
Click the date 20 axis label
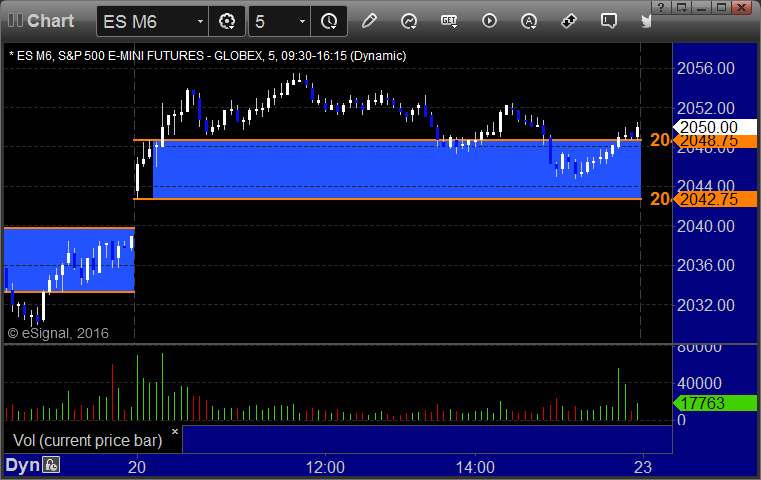(x=137, y=467)
